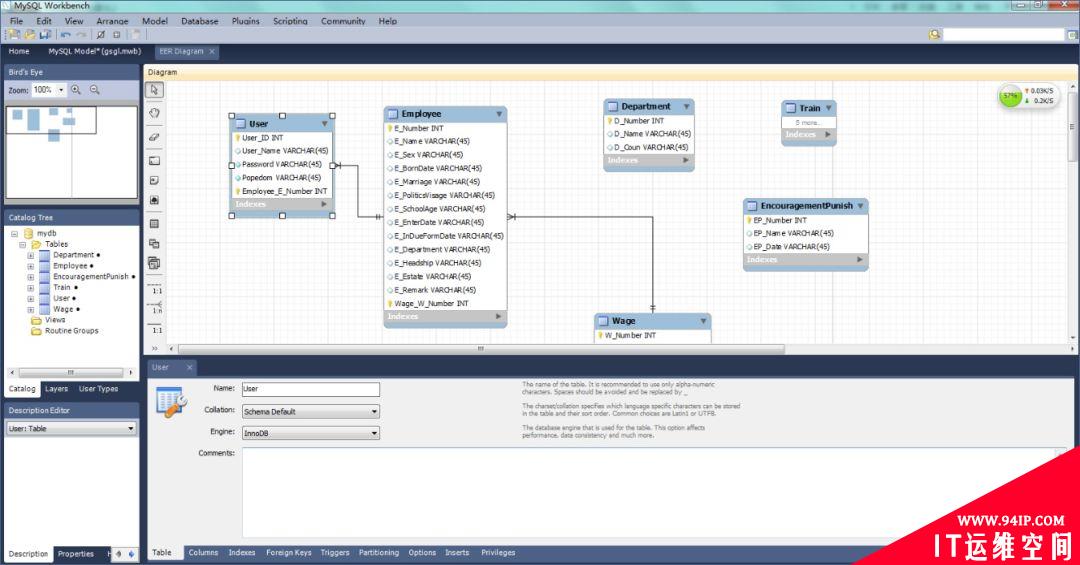Show more palette tools via chevron
The height and width of the screenshot is (565, 1080).
[155, 348]
